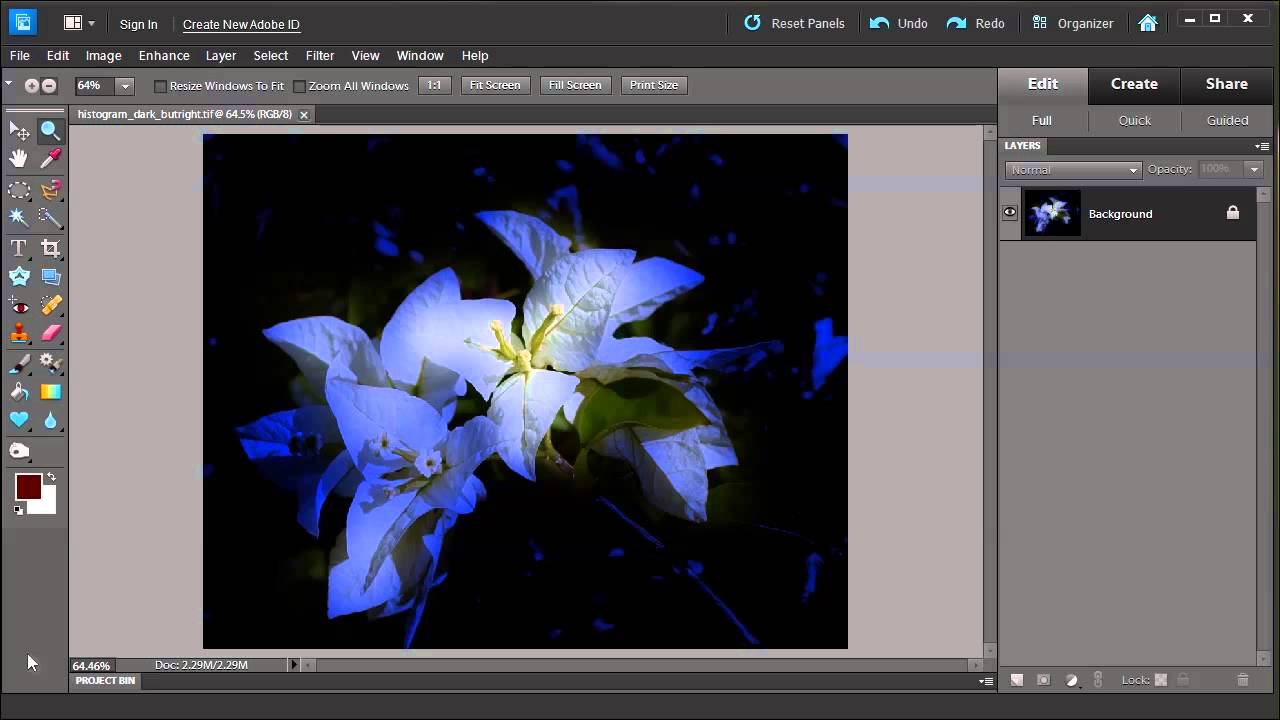Screen dimensions: 1280x720
Task: Enable Resize Windows To Fit checkbox
Action: 160,86
